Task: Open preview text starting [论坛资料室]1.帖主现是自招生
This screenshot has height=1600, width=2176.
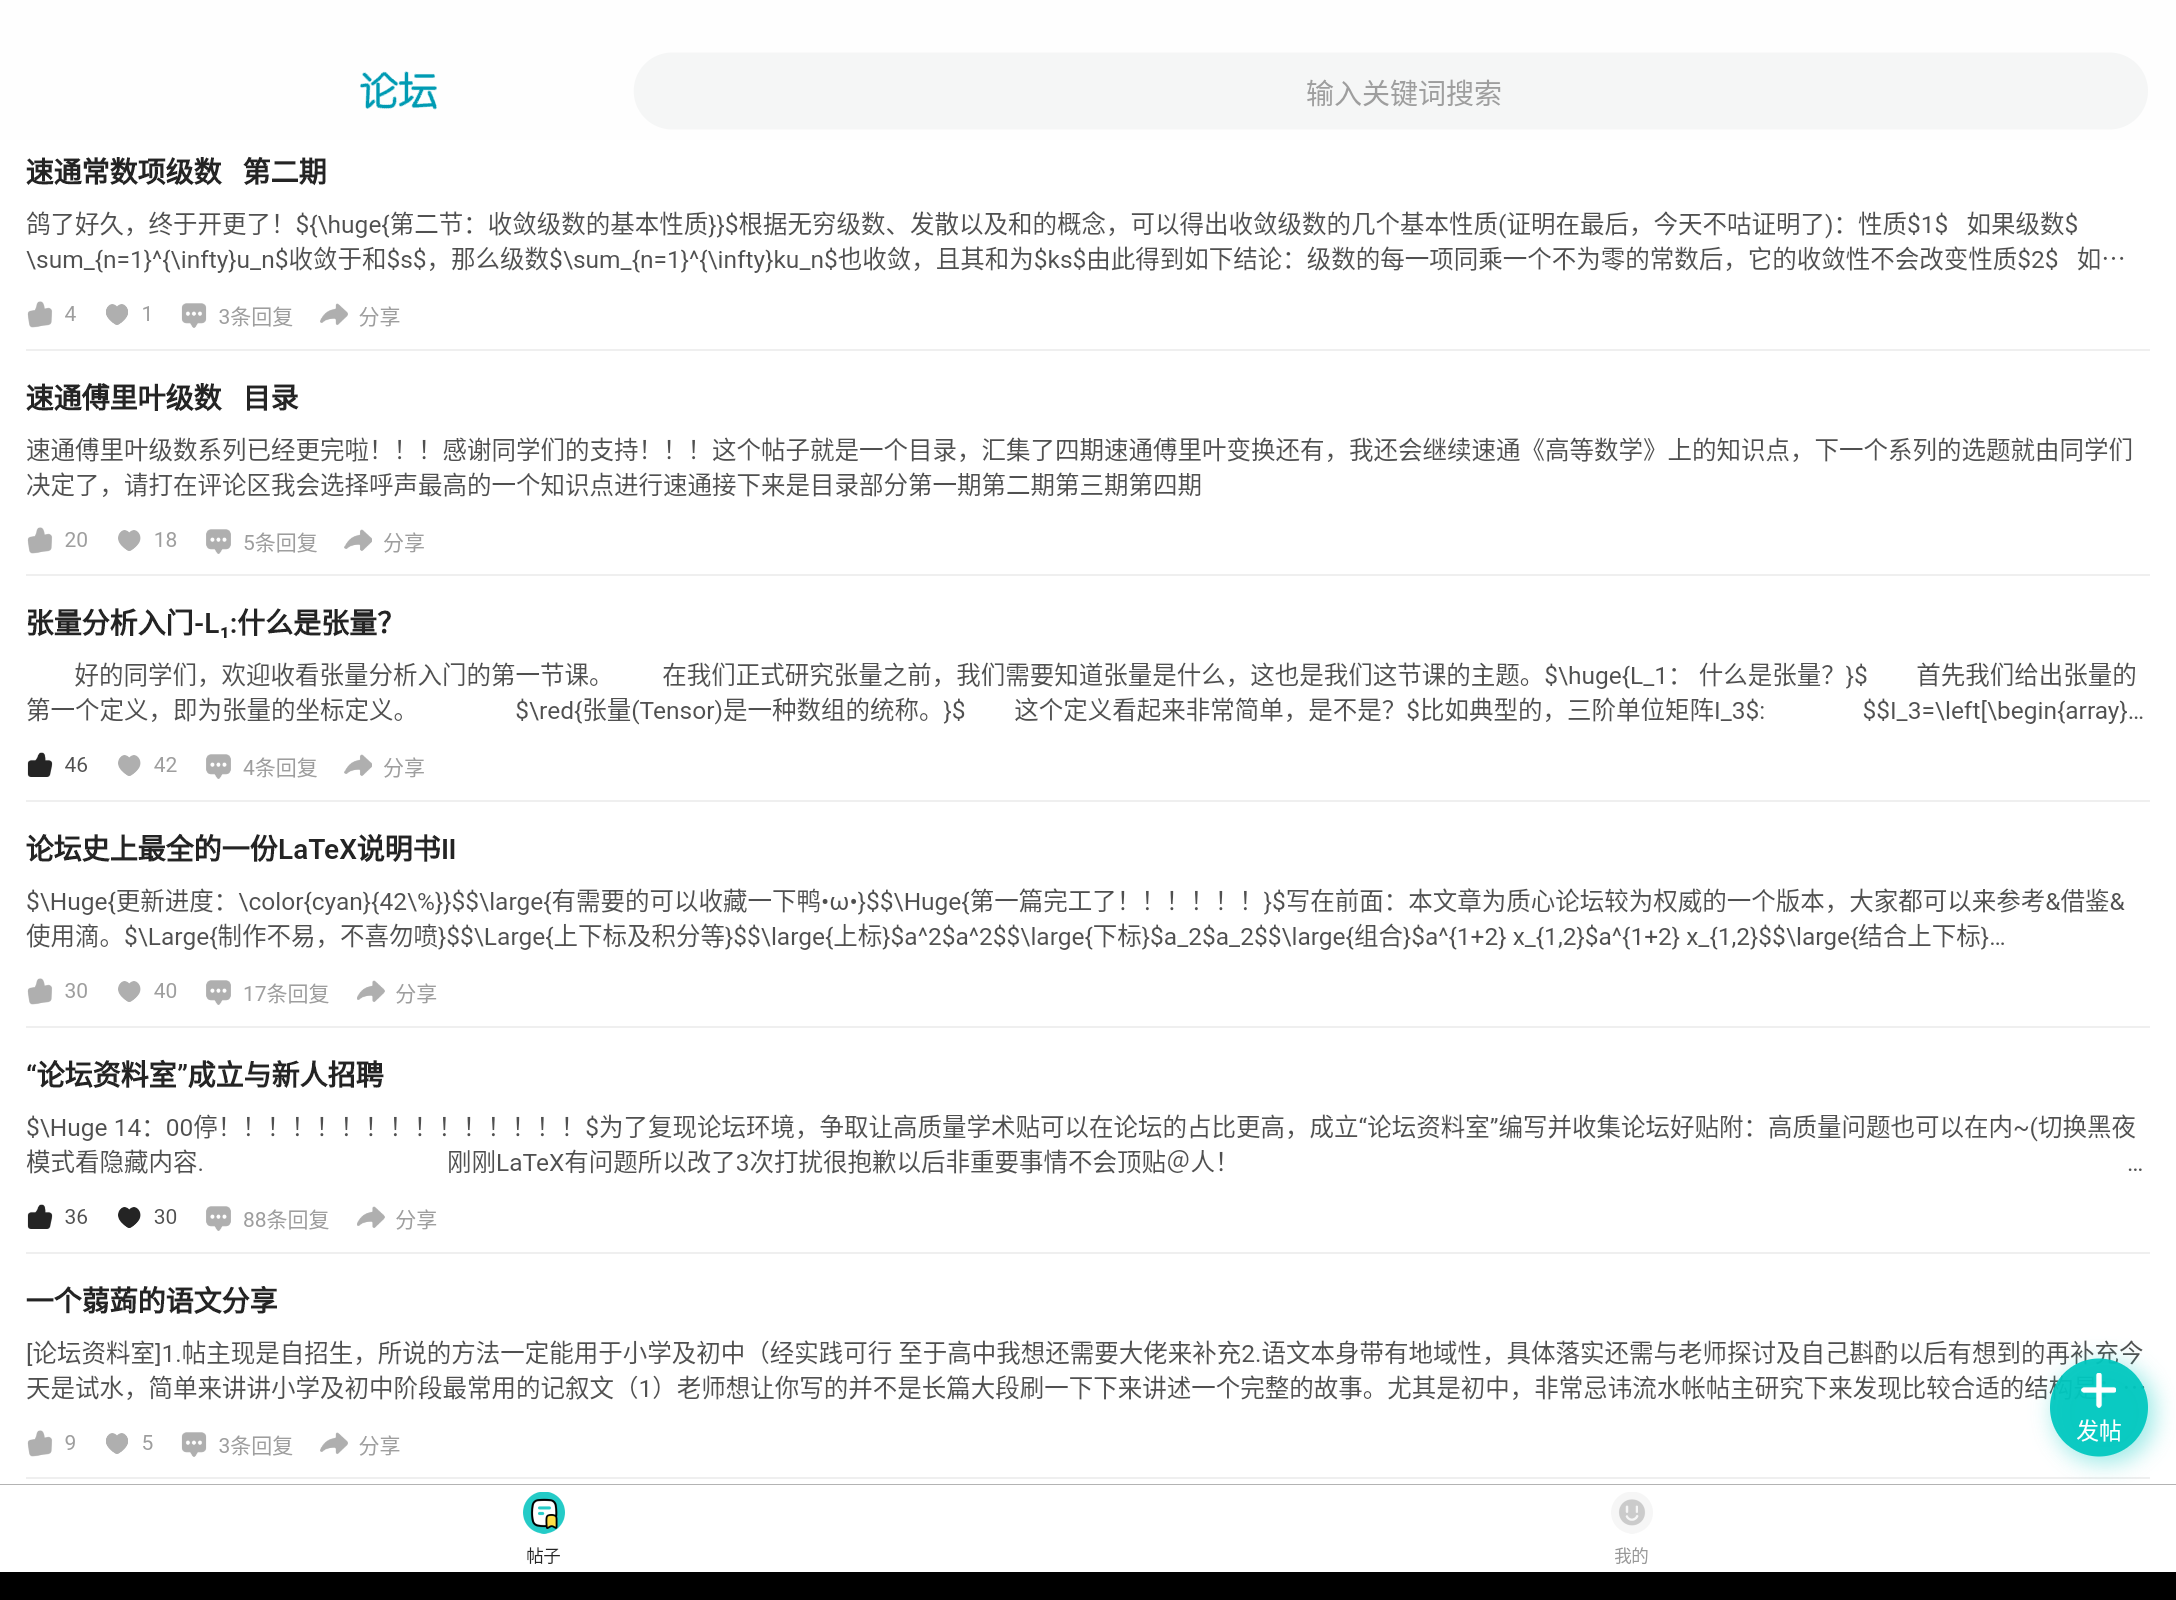Action: click(1085, 1370)
